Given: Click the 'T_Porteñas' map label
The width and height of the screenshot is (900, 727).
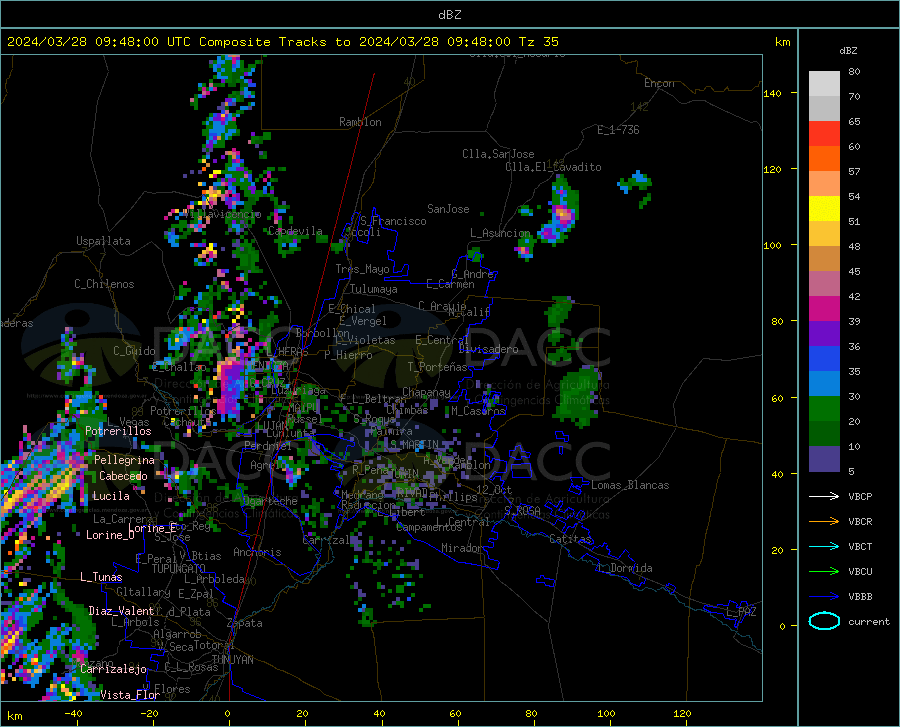Looking at the screenshot, I should pyautogui.click(x=437, y=367).
